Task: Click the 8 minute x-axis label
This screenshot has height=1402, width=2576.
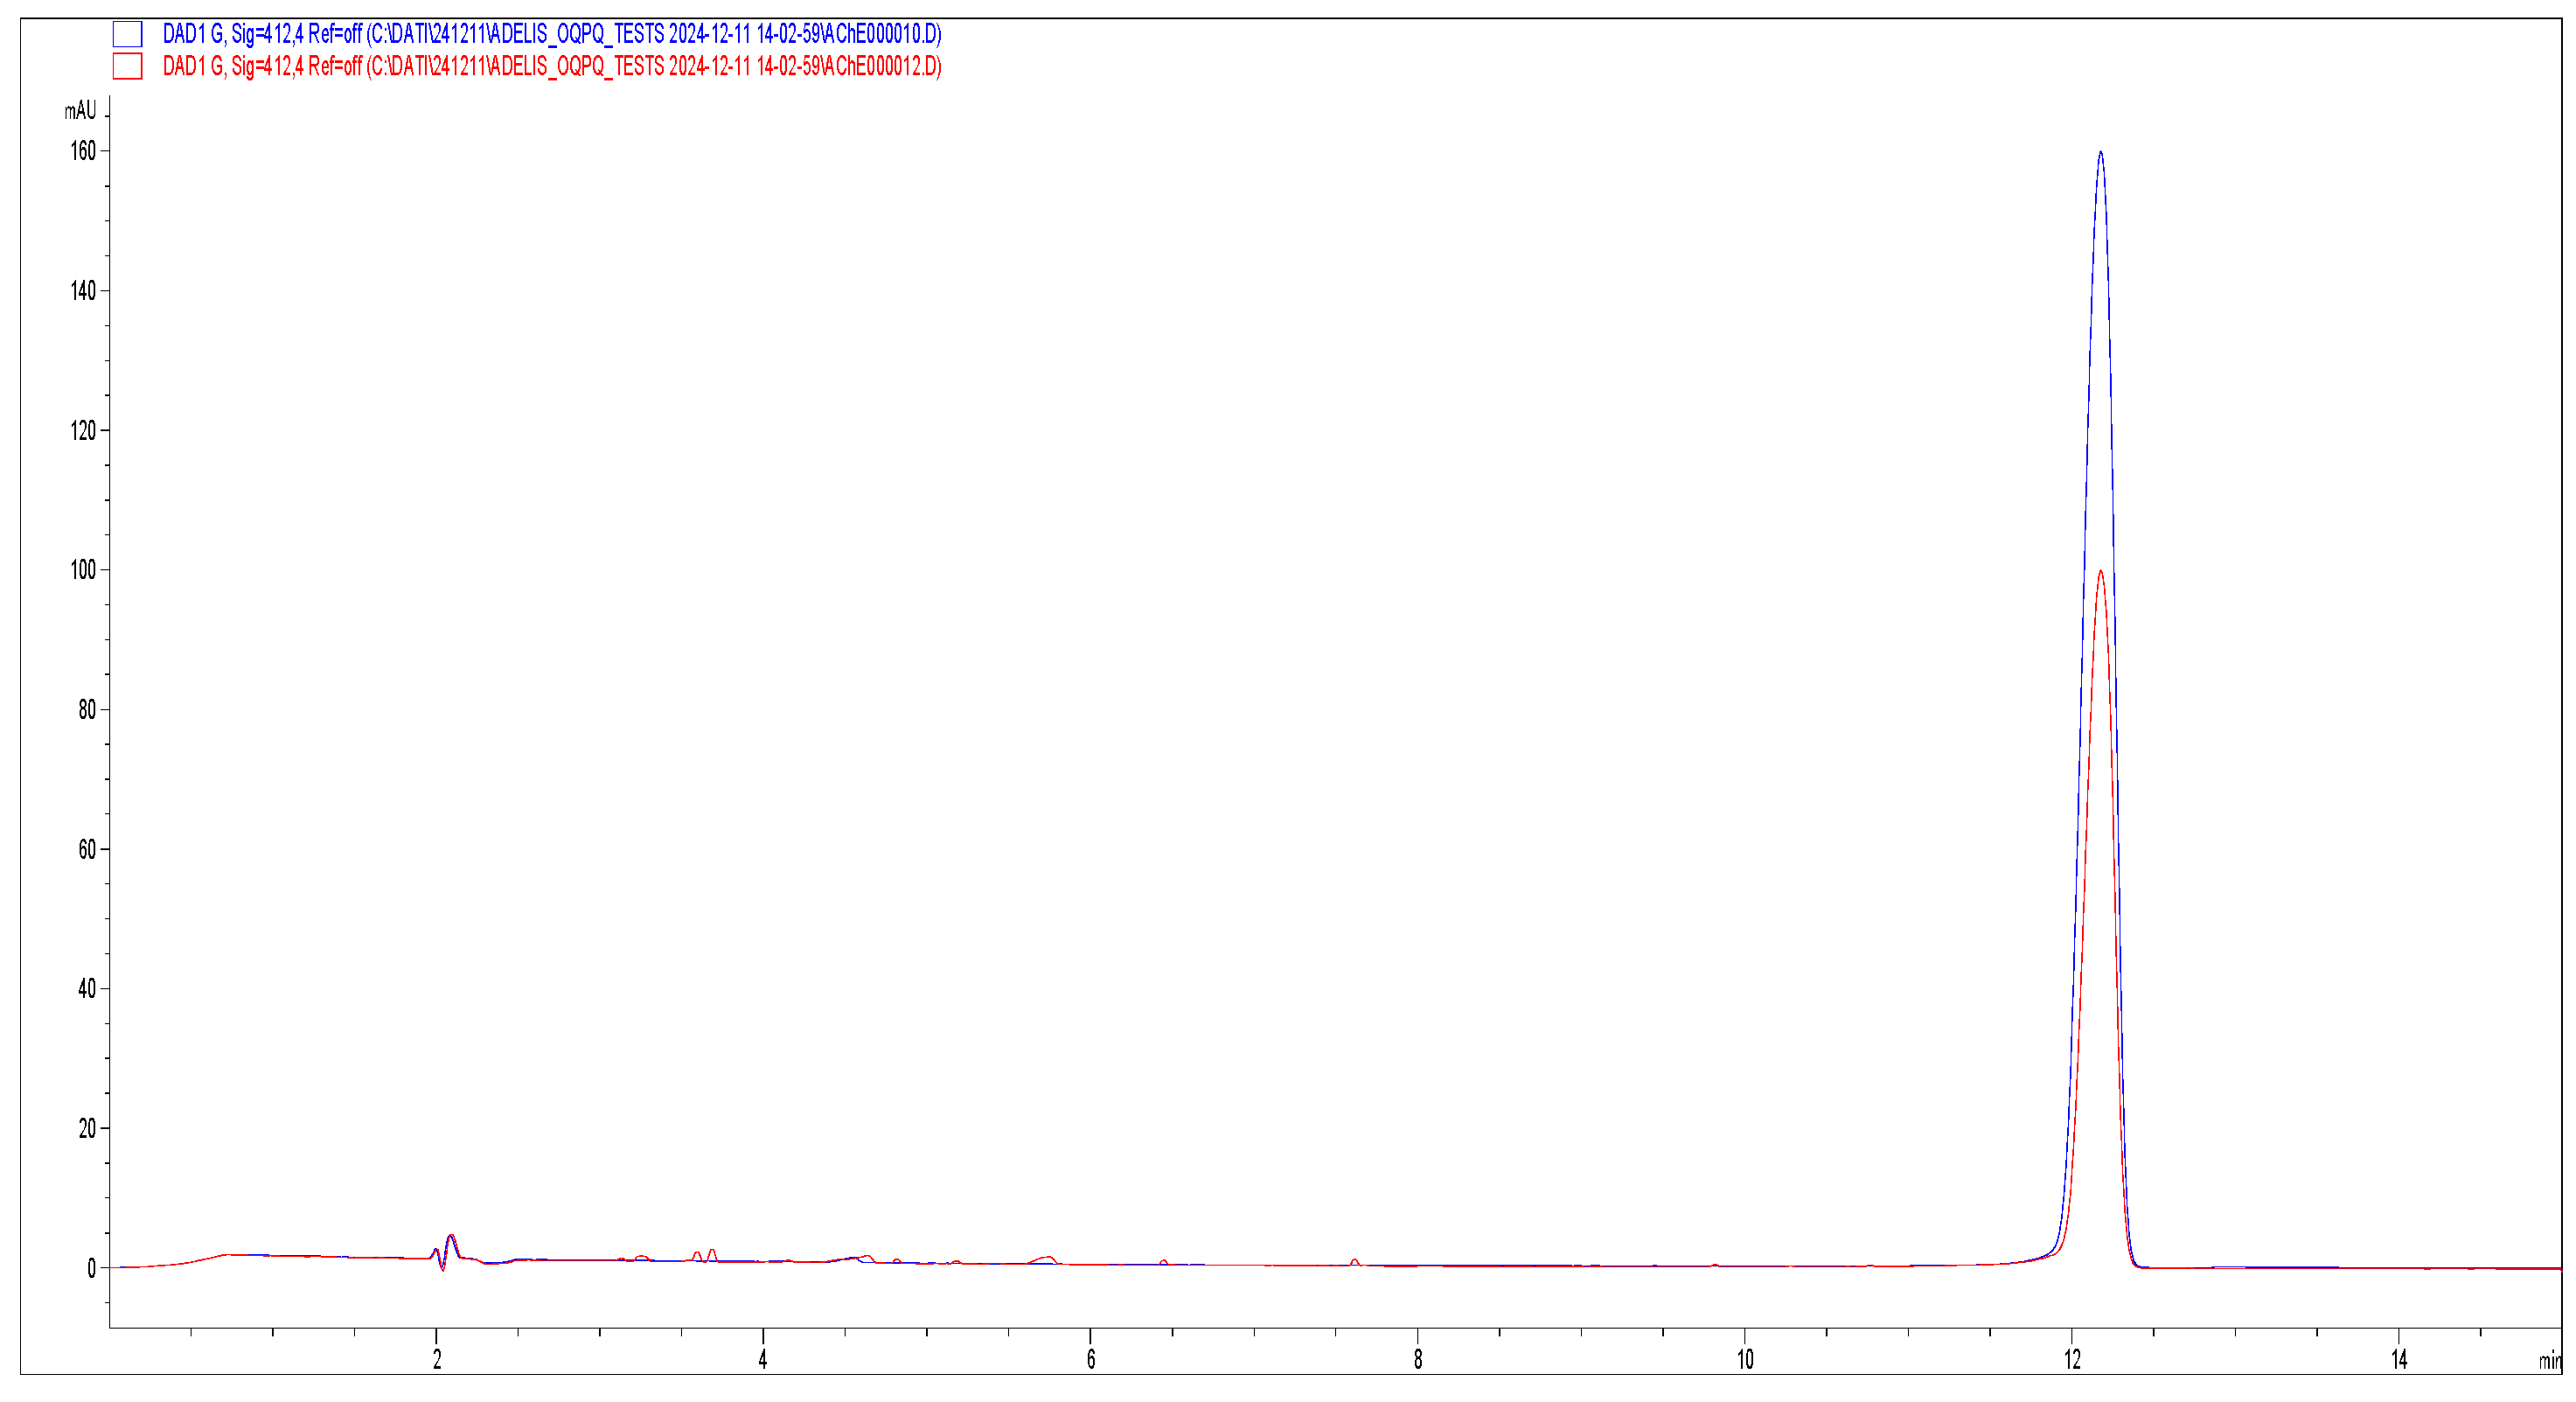Action: (1418, 1359)
